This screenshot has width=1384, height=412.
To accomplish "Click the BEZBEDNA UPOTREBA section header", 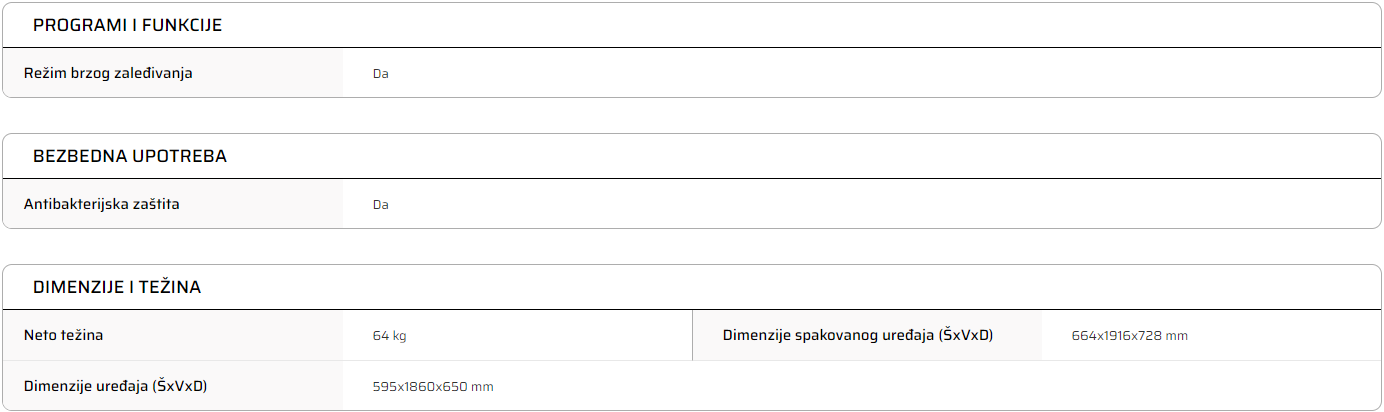I will (130, 157).
